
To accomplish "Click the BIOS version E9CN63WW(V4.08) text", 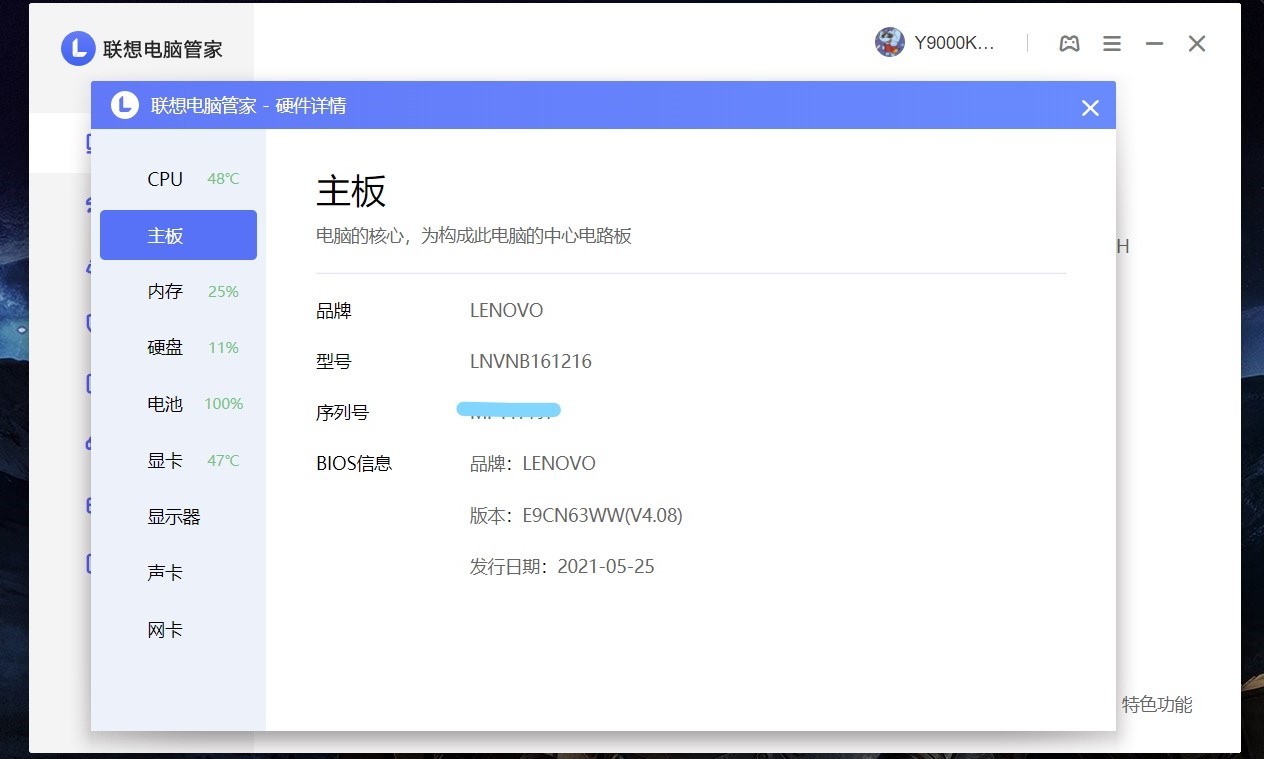I will [603, 516].
